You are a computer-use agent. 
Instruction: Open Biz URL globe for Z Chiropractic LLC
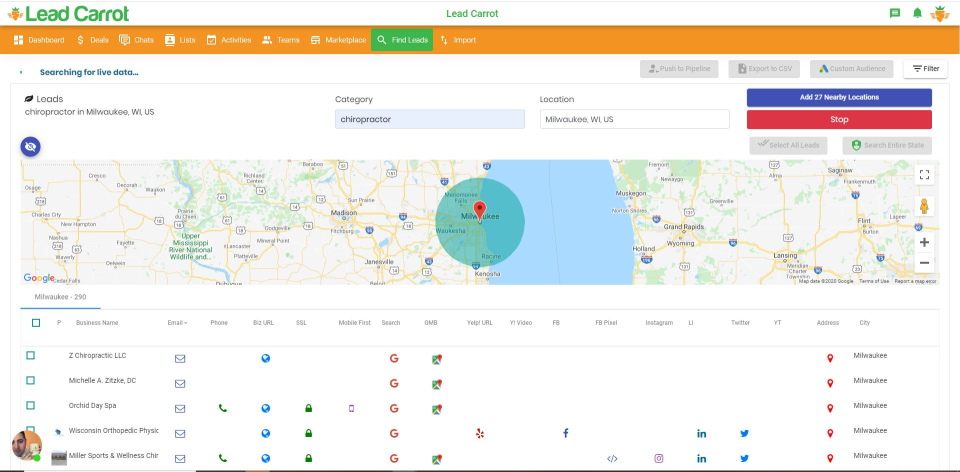pyautogui.click(x=266, y=359)
